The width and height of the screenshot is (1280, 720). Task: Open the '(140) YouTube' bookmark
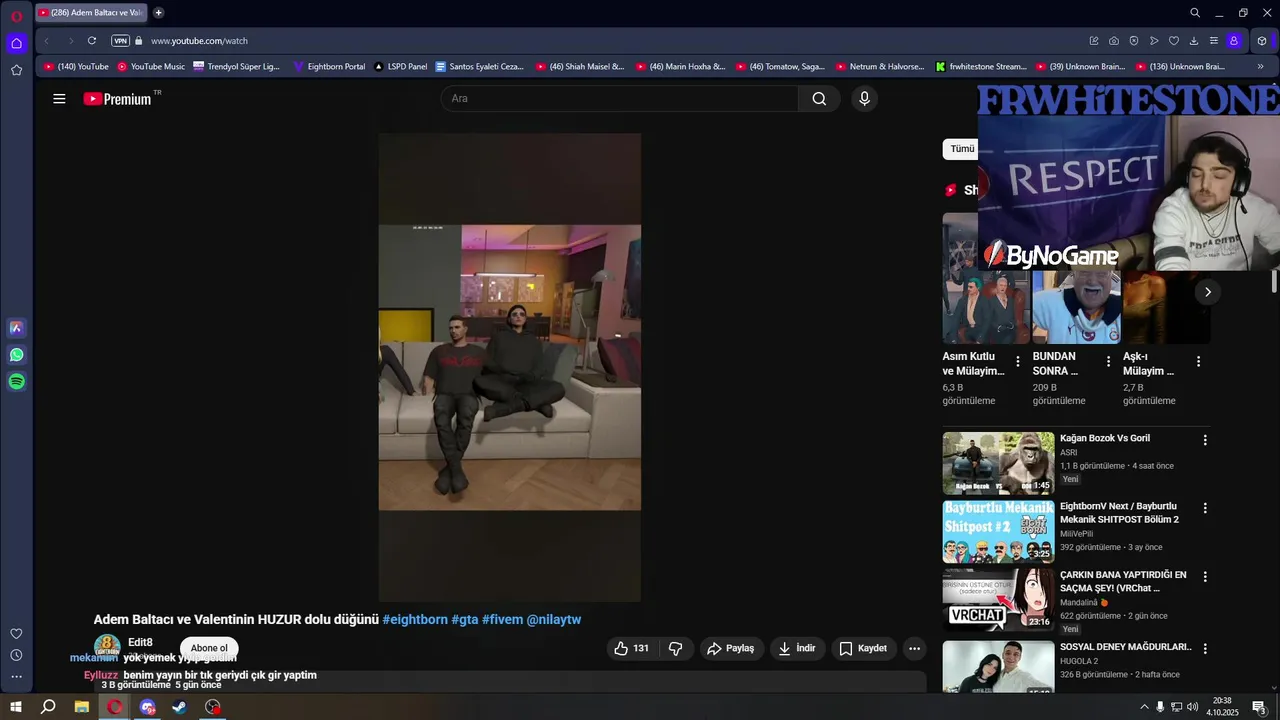point(76,67)
